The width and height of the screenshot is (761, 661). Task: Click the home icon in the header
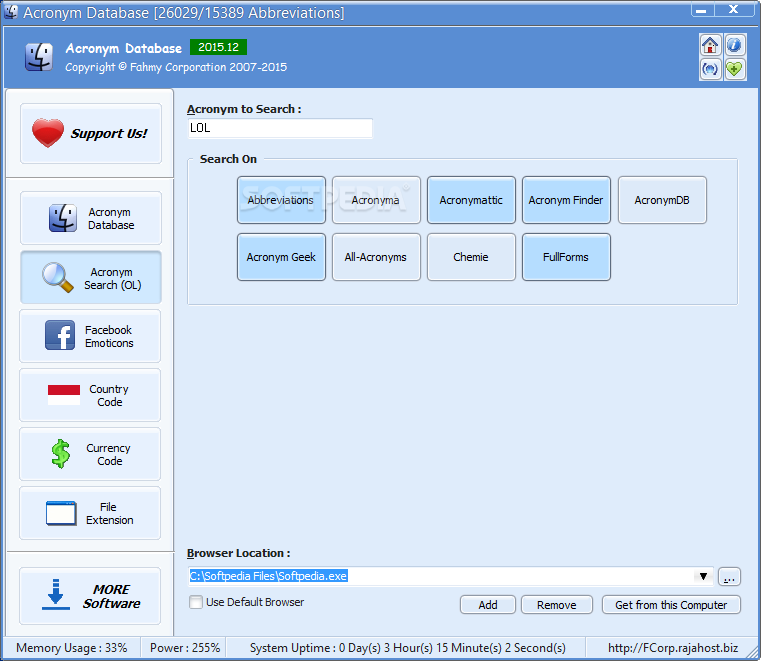tap(710, 46)
